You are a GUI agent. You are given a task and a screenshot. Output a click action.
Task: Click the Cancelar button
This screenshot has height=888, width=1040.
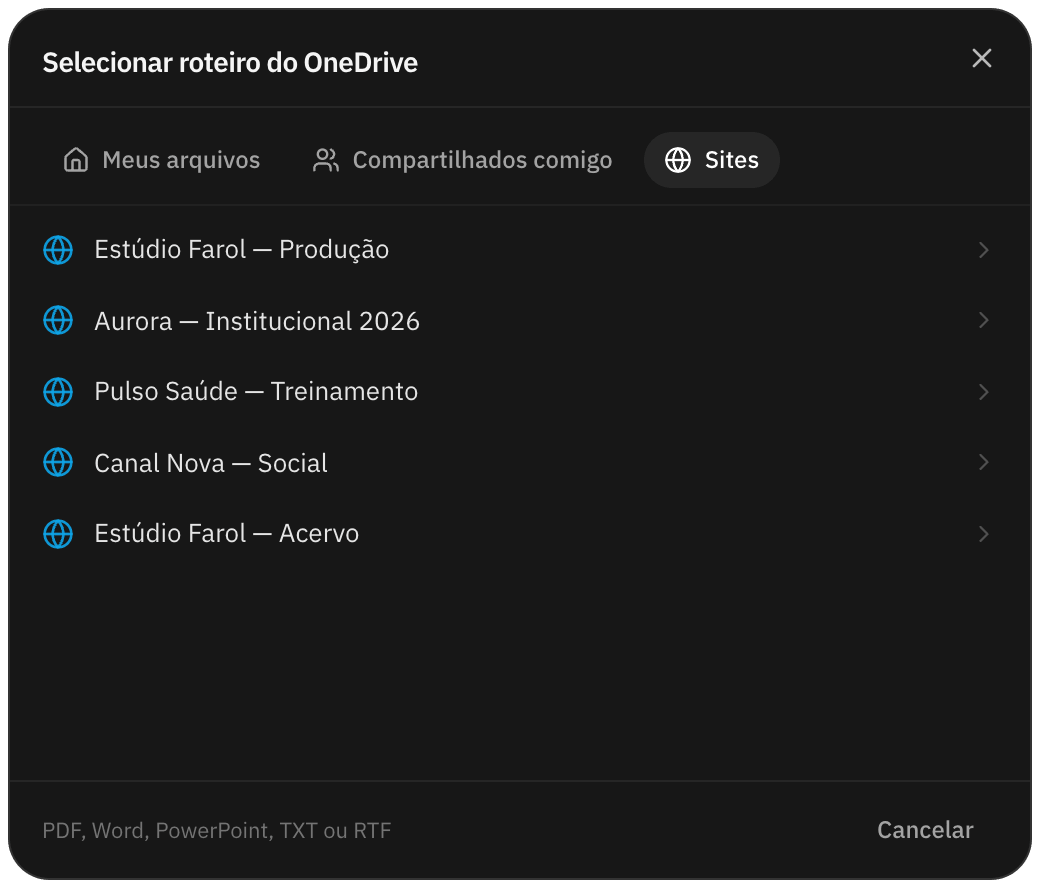pyautogui.click(x=925, y=830)
